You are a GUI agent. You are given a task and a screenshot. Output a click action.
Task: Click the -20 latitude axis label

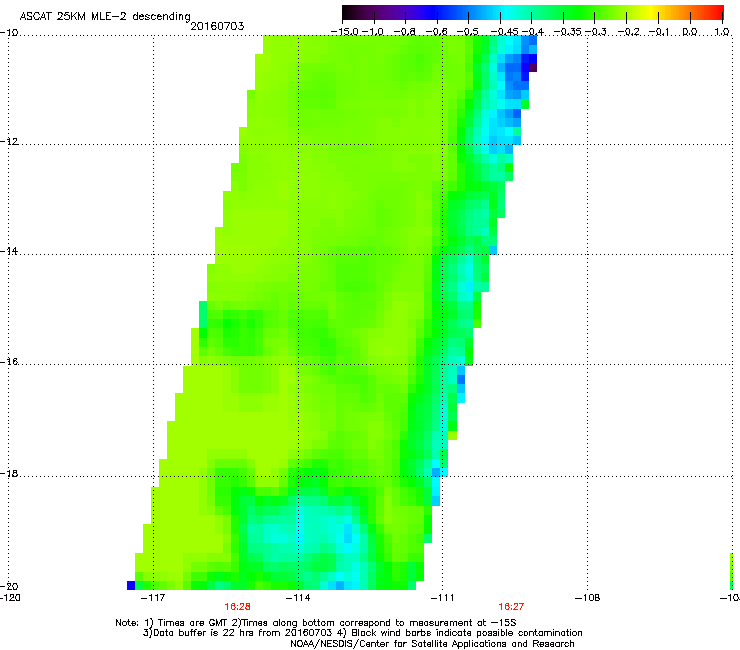point(9,586)
